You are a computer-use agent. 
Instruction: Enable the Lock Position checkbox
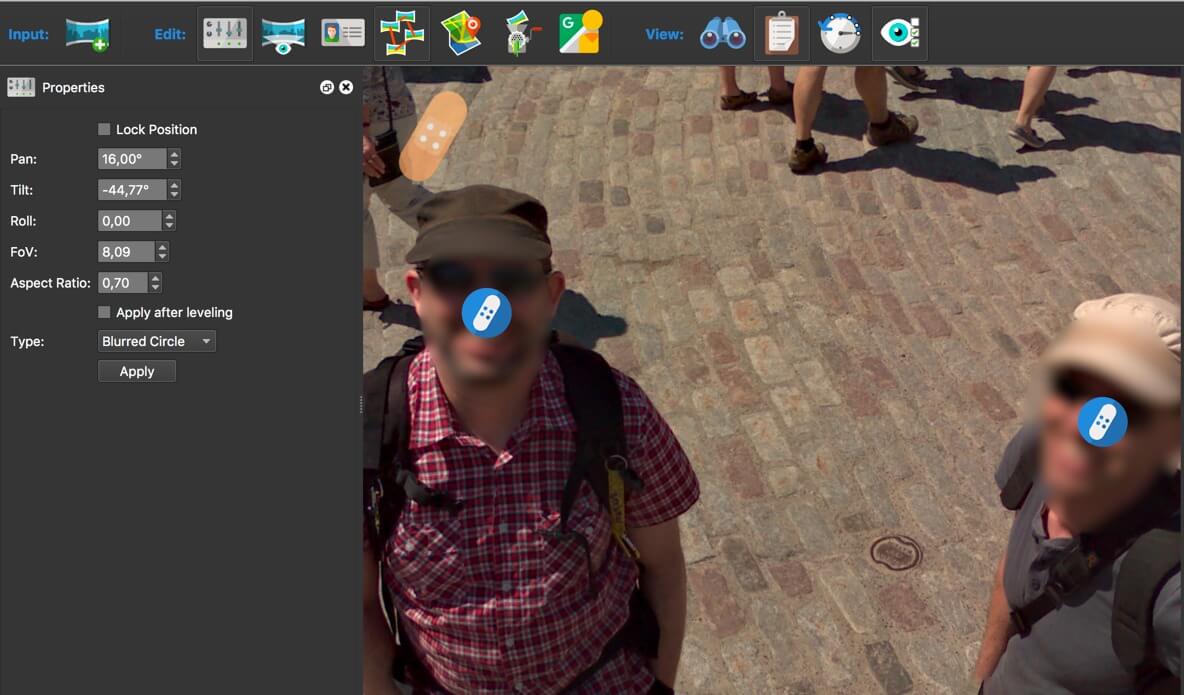pyautogui.click(x=104, y=129)
